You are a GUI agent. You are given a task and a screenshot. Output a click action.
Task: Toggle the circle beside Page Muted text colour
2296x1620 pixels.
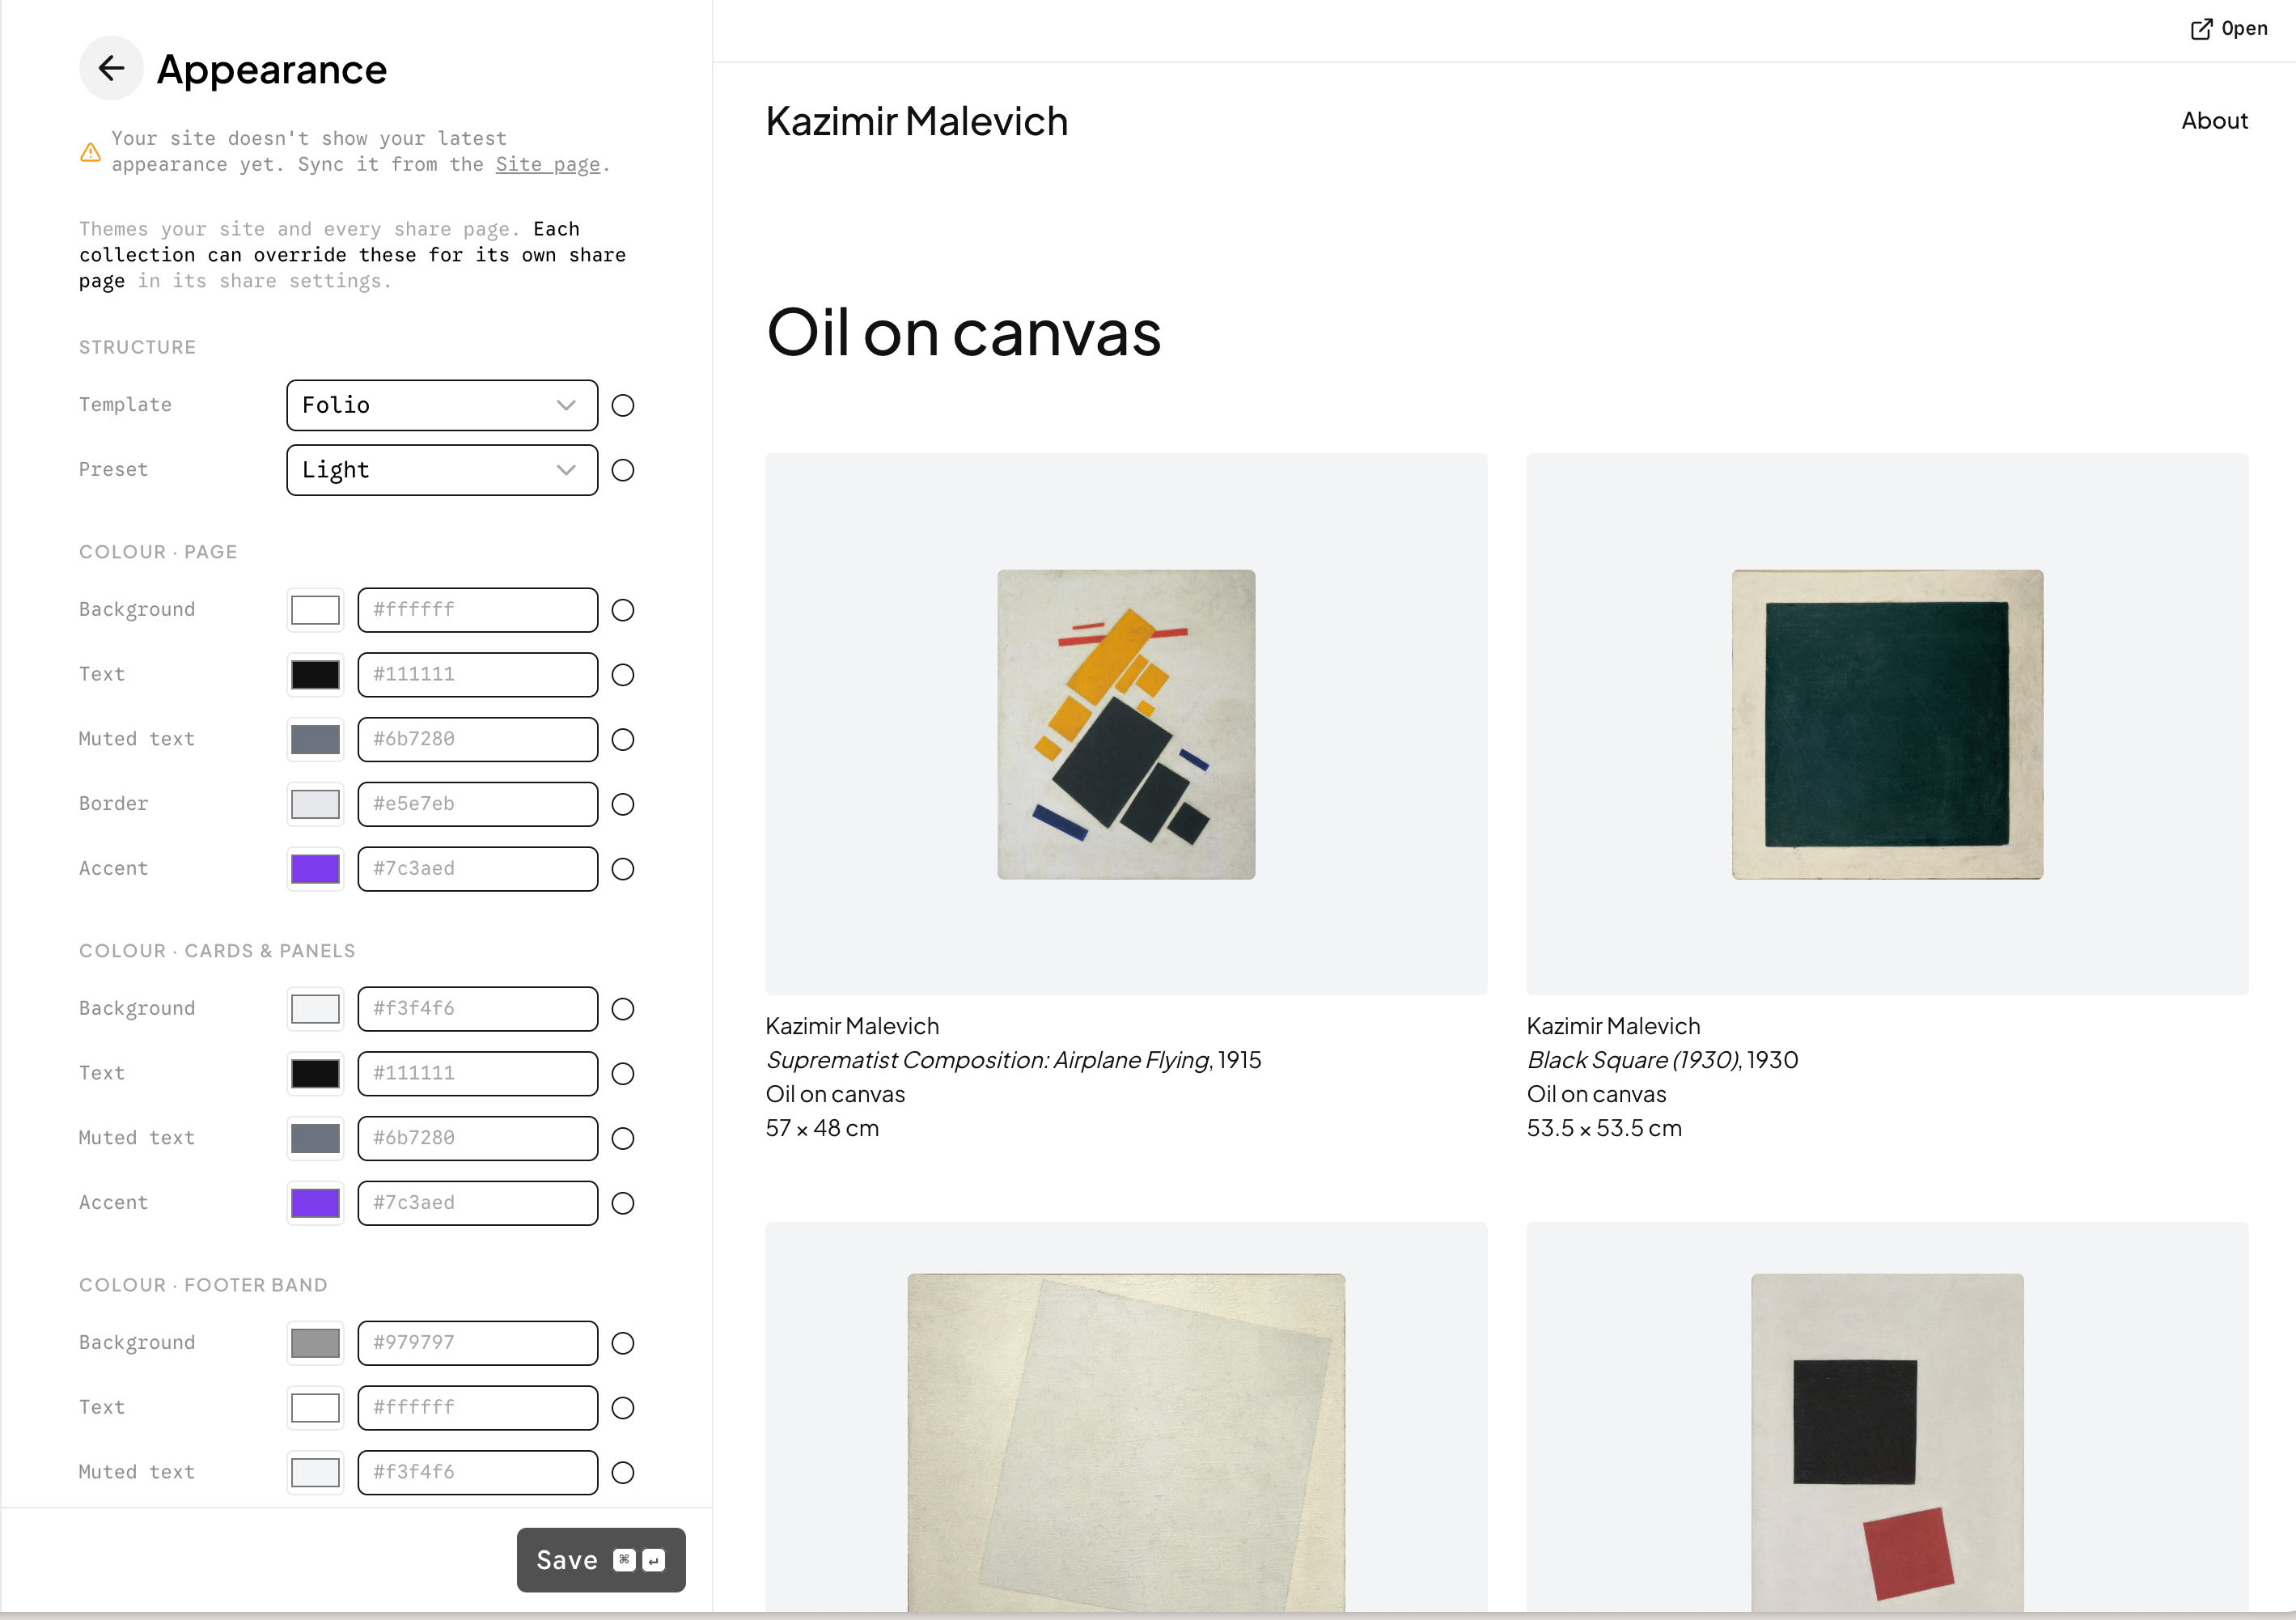tap(623, 740)
